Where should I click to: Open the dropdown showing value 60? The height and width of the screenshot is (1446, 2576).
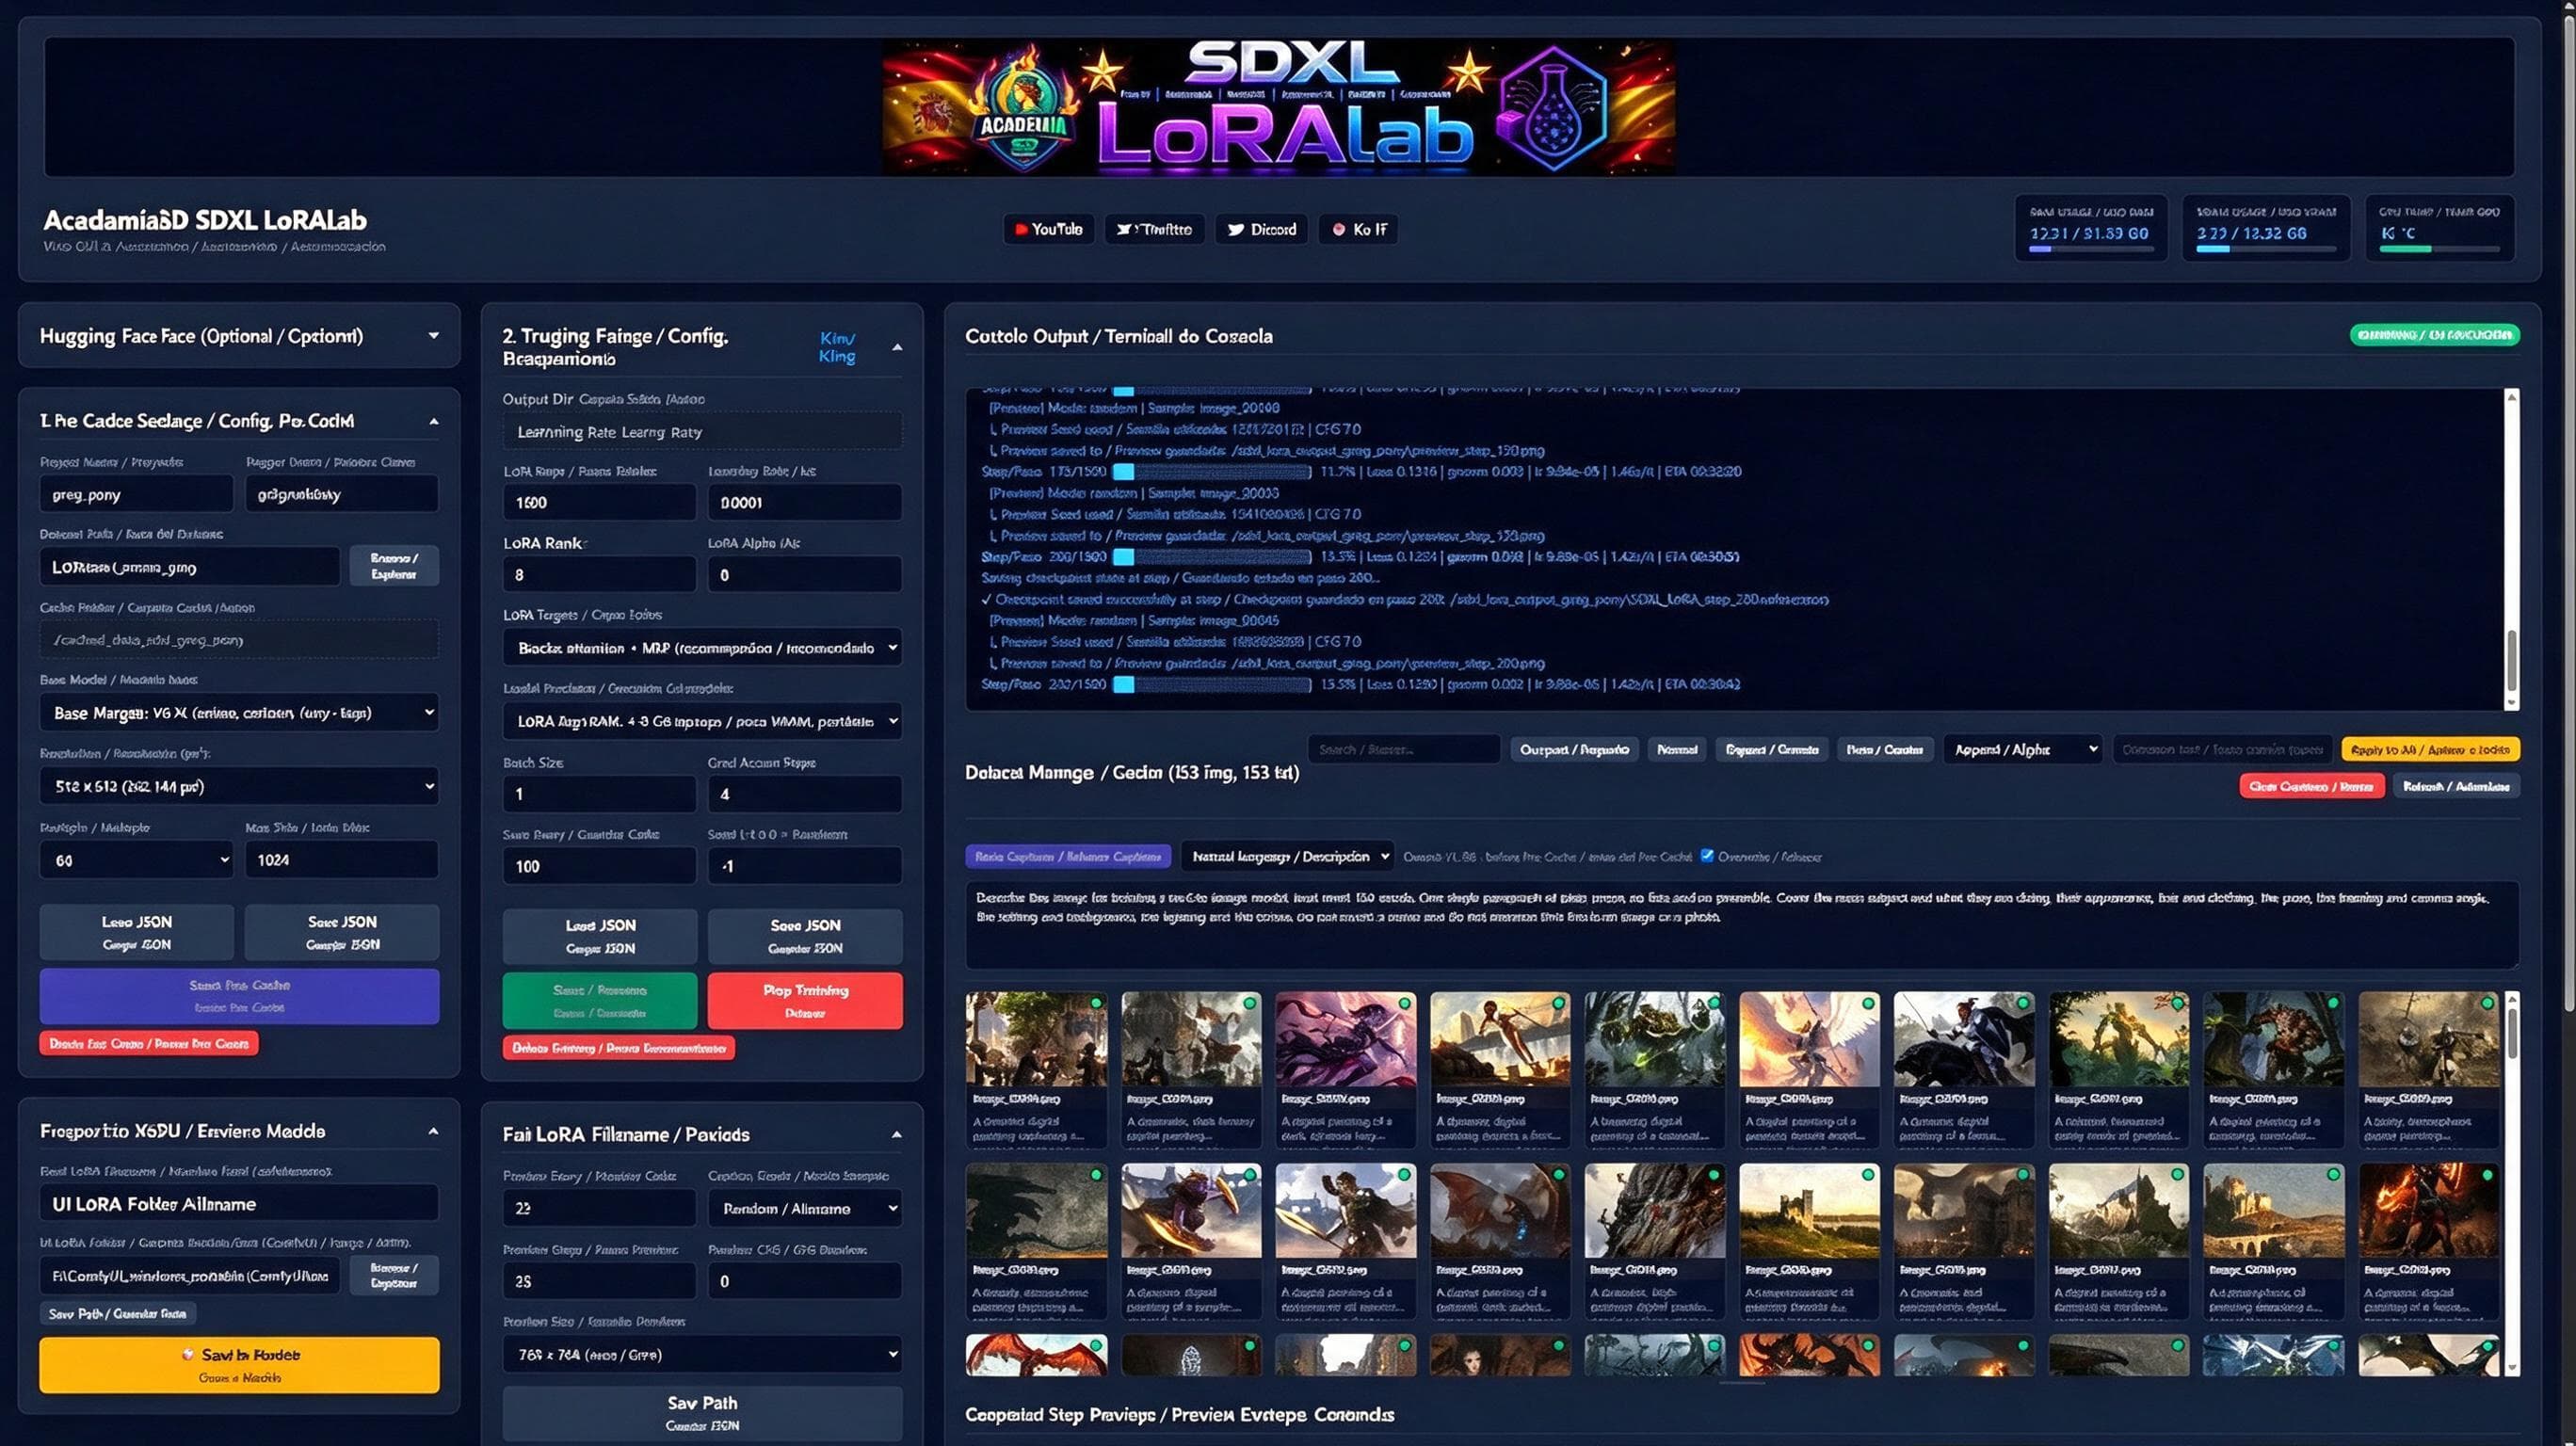(x=136, y=860)
